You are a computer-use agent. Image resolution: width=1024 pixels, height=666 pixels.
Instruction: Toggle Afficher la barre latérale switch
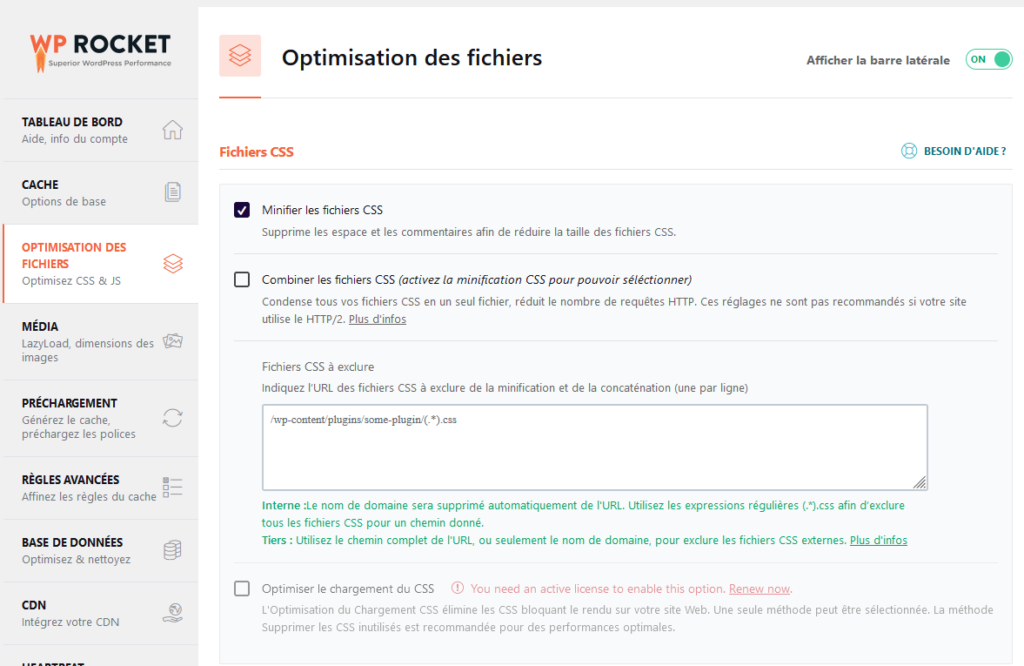(989, 59)
